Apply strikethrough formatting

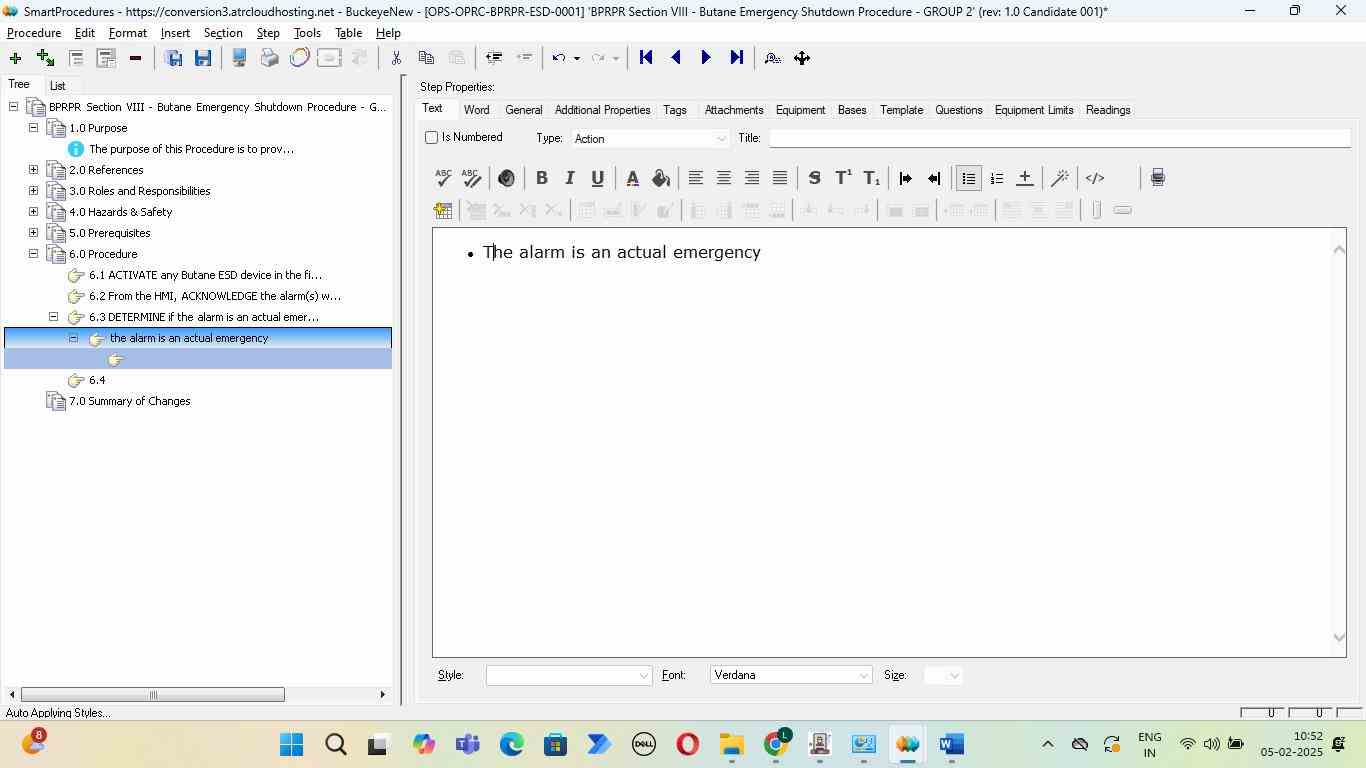pos(814,178)
